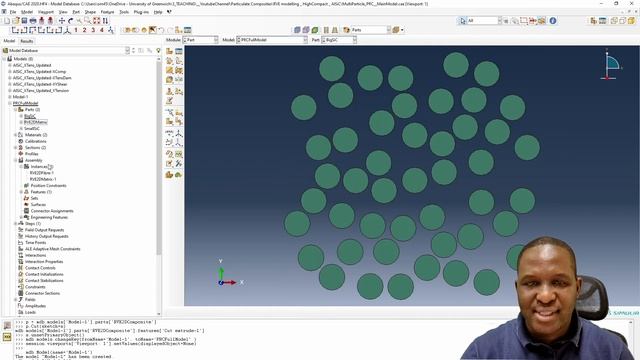The height and width of the screenshot is (360, 640).
Task: Select the Calibrations tree item
Action: pyautogui.click(x=36, y=141)
